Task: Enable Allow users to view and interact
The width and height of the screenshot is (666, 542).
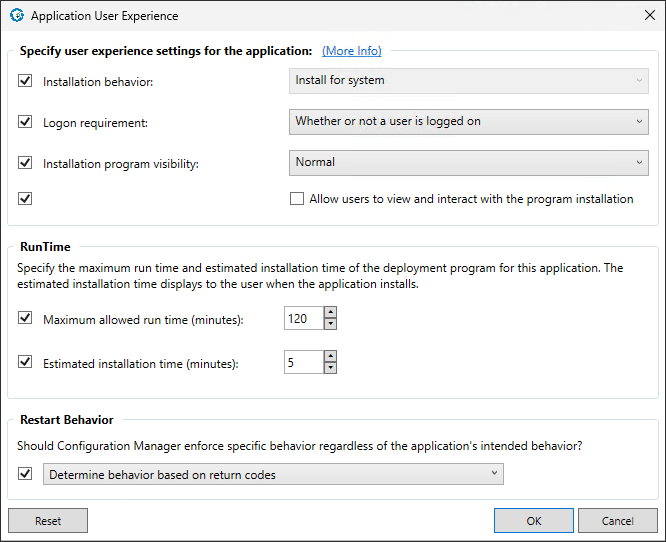Action: tap(297, 199)
